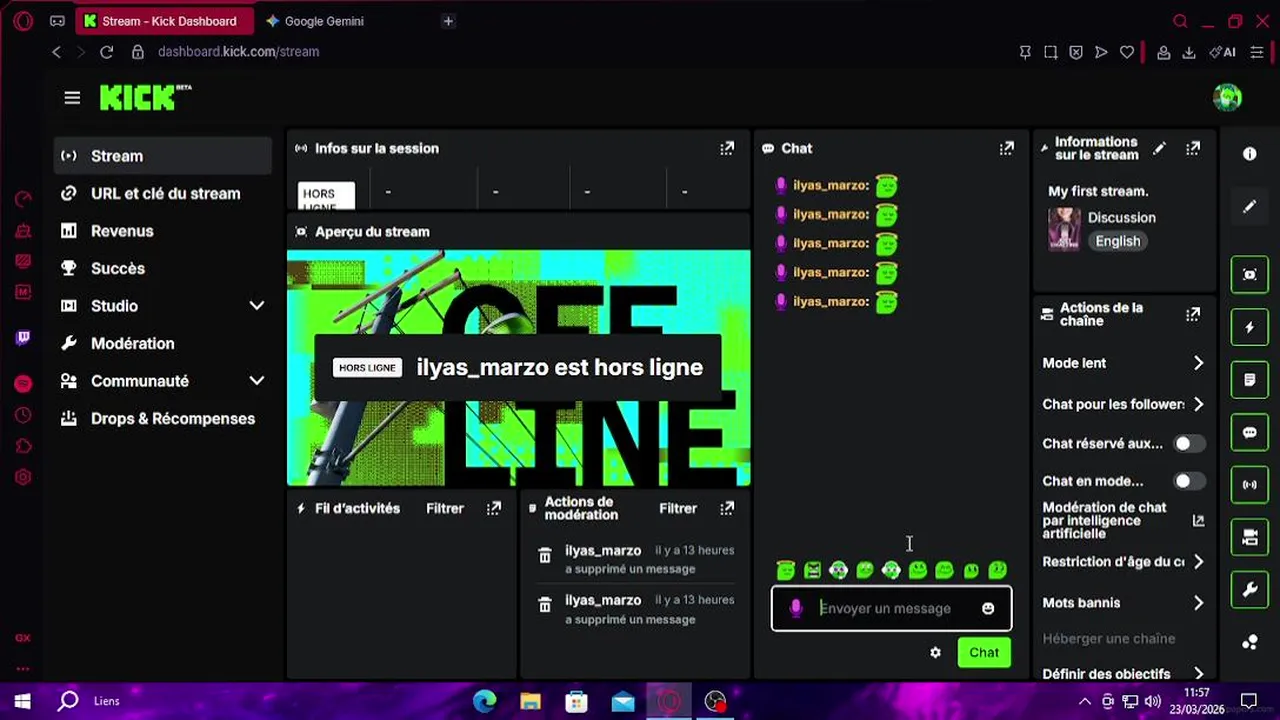Open Opera GX sidebar settings gear
The width and height of the screenshot is (1280, 720).
tap(23, 477)
